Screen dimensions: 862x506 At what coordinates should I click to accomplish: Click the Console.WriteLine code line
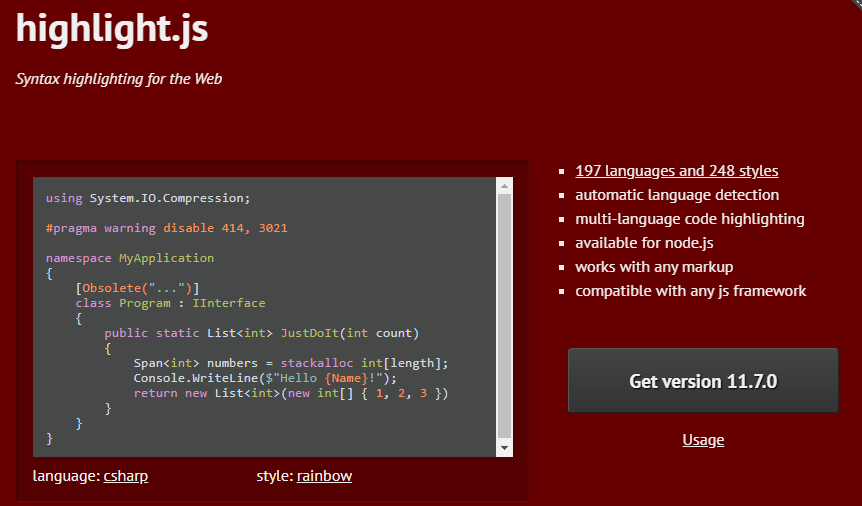click(x=265, y=378)
